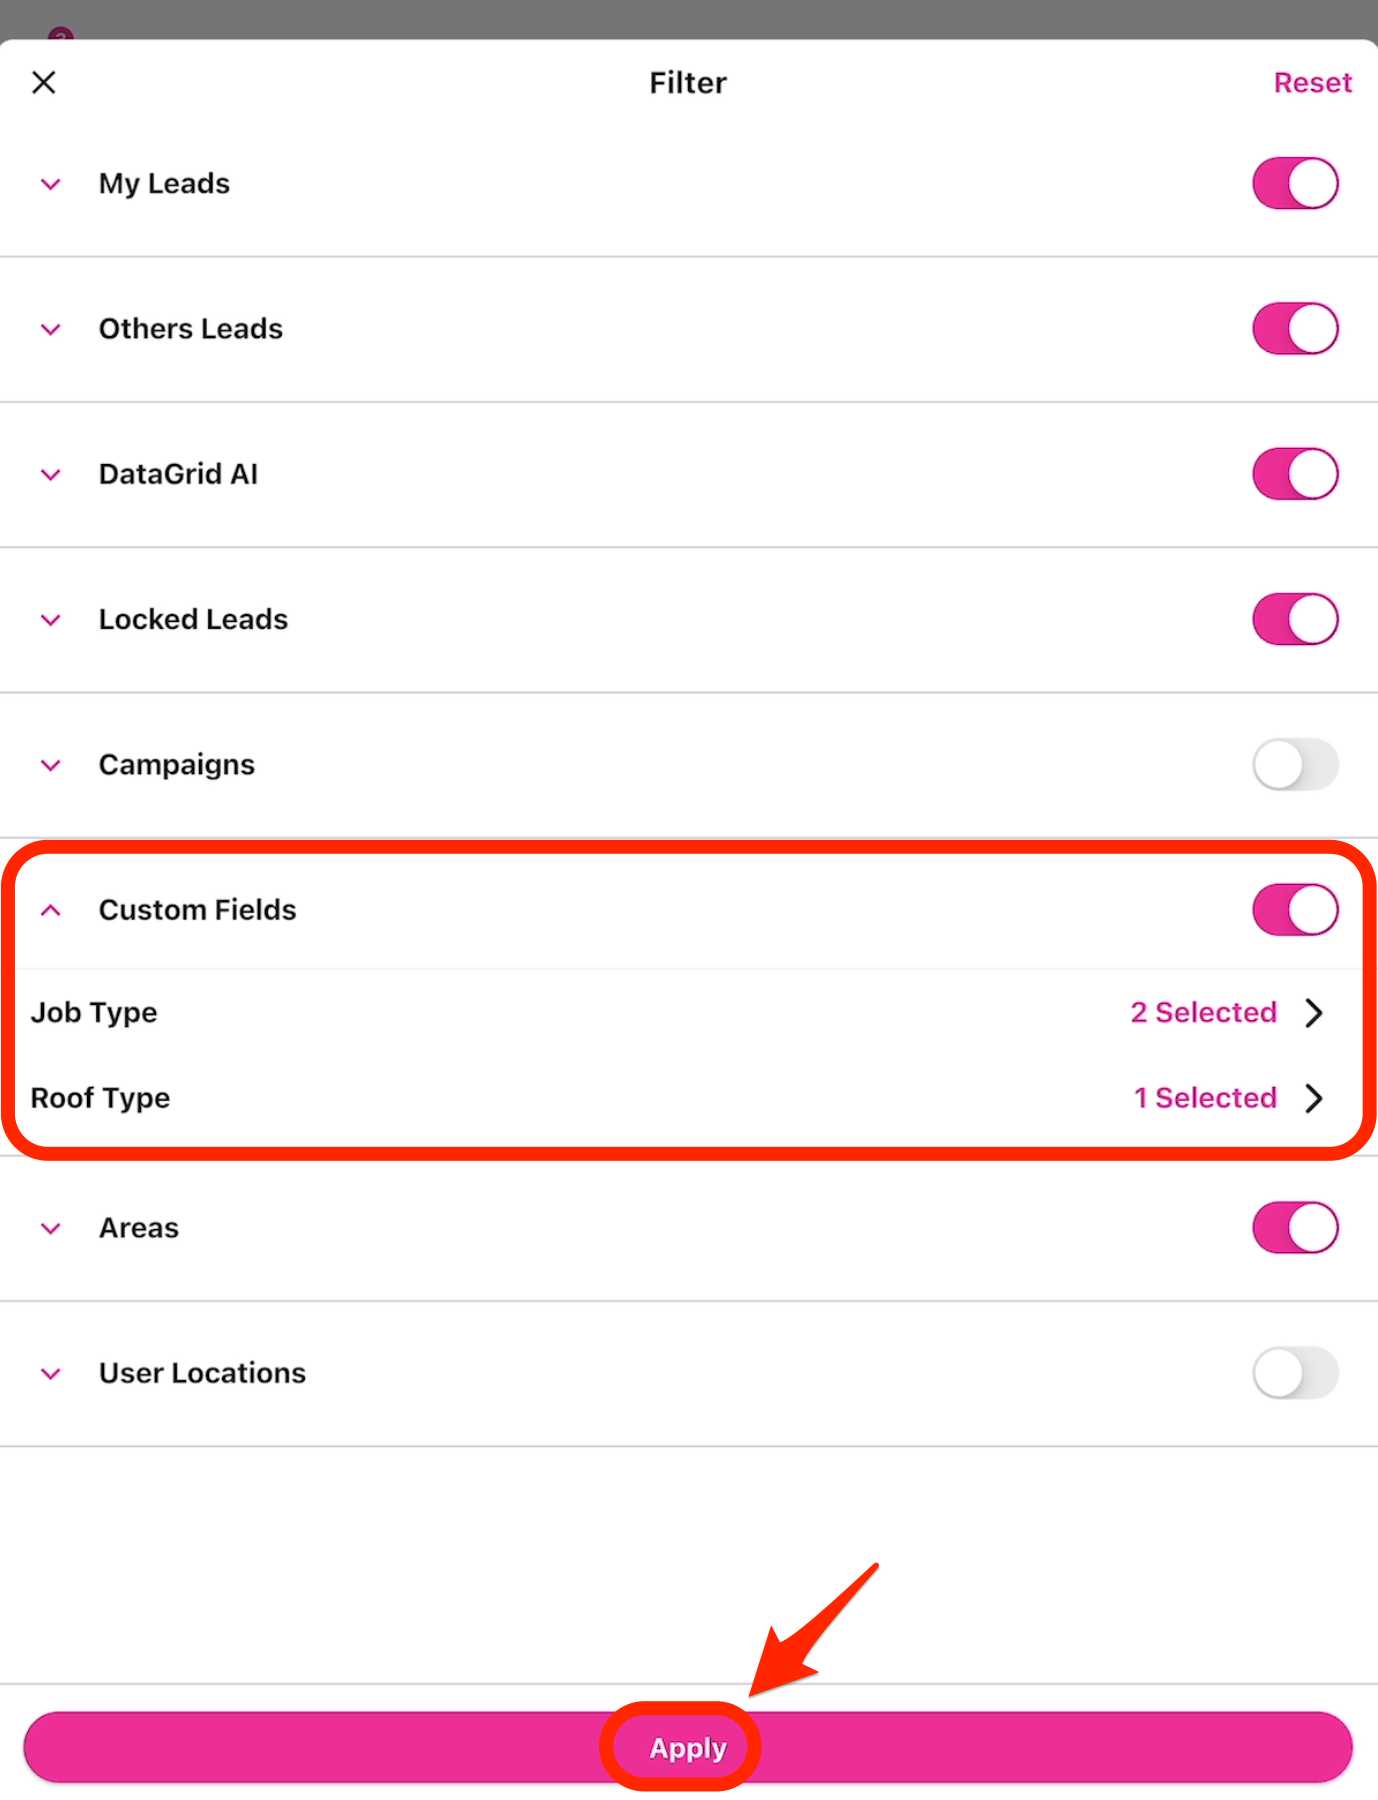This screenshot has height=1800, width=1378.
Task: Expand the DataGrid AI chevron
Action: (51, 474)
